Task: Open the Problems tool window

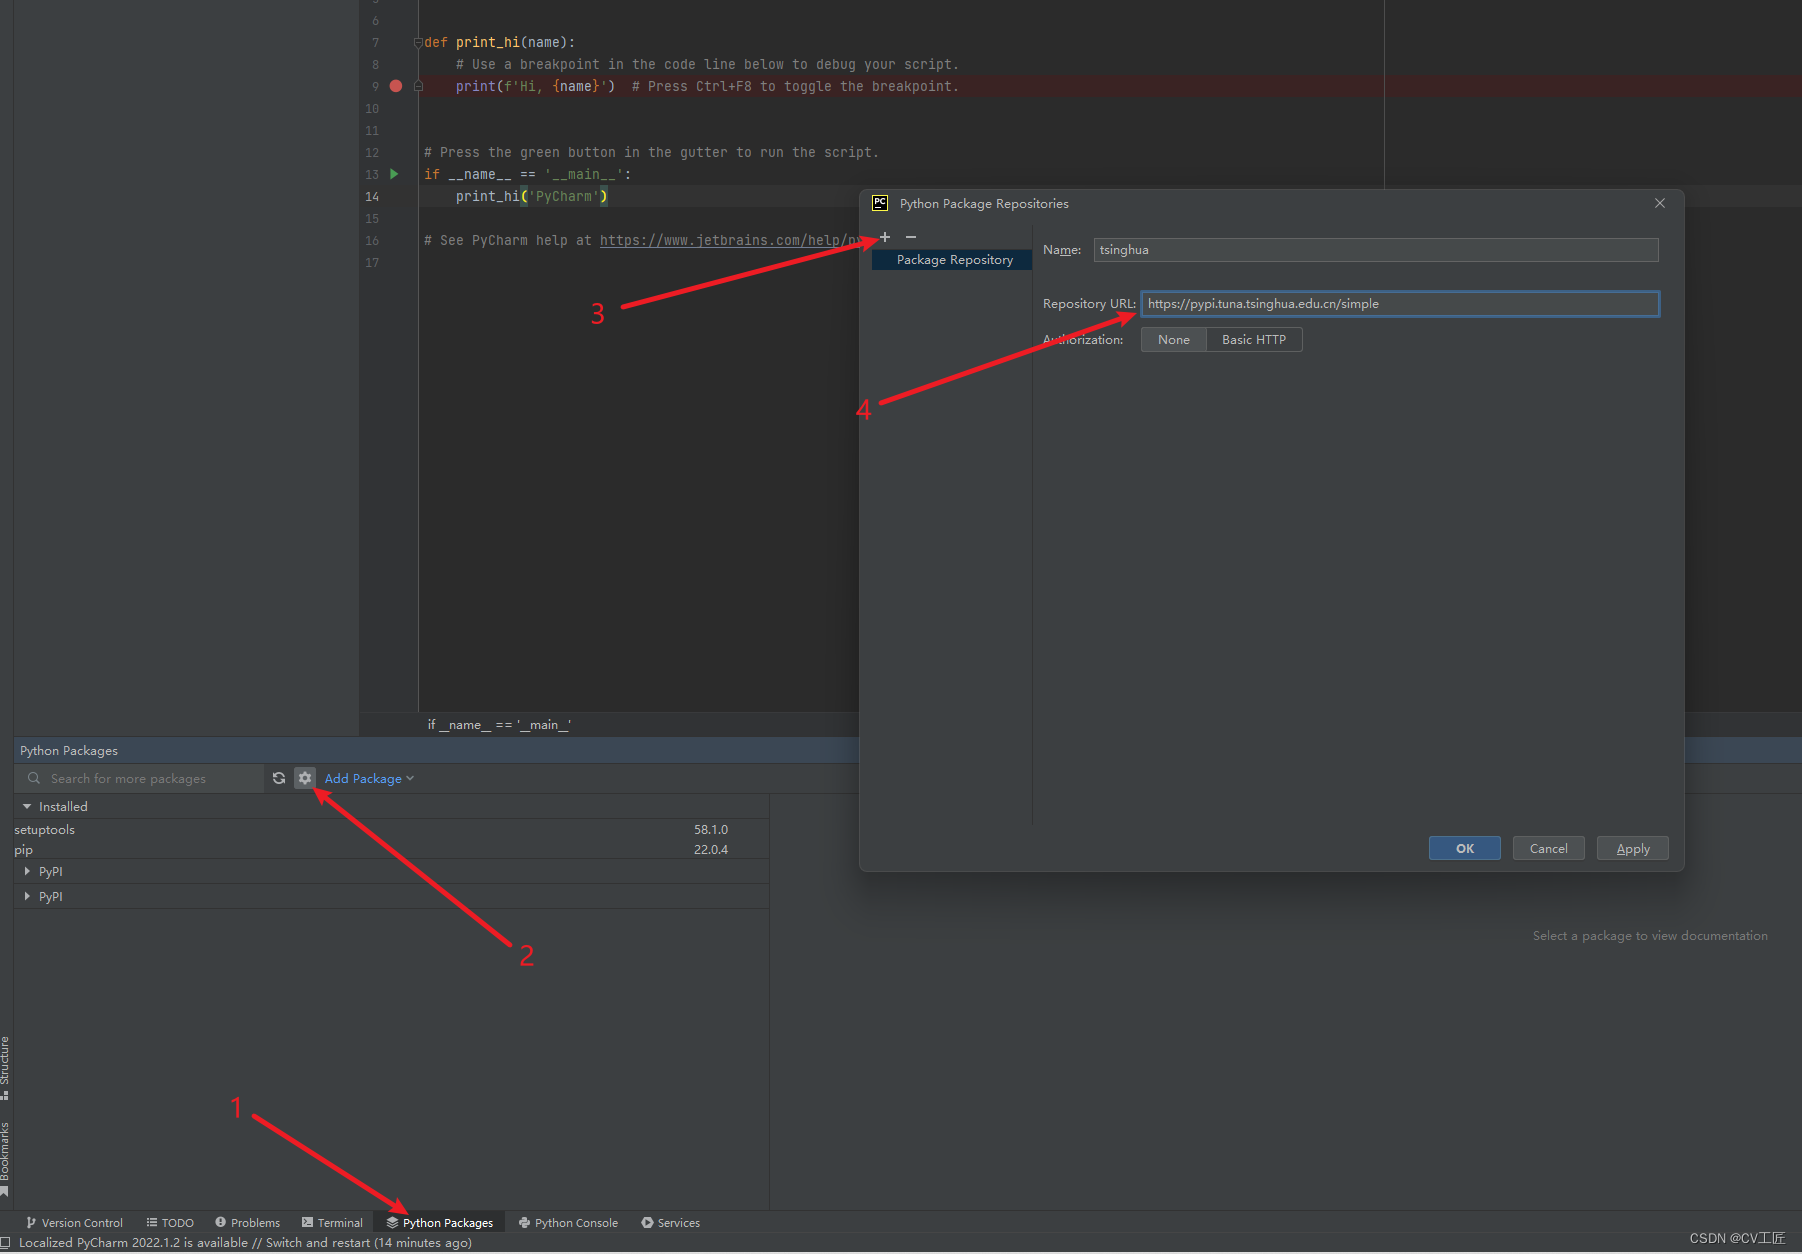Action: click(x=247, y=1223)
